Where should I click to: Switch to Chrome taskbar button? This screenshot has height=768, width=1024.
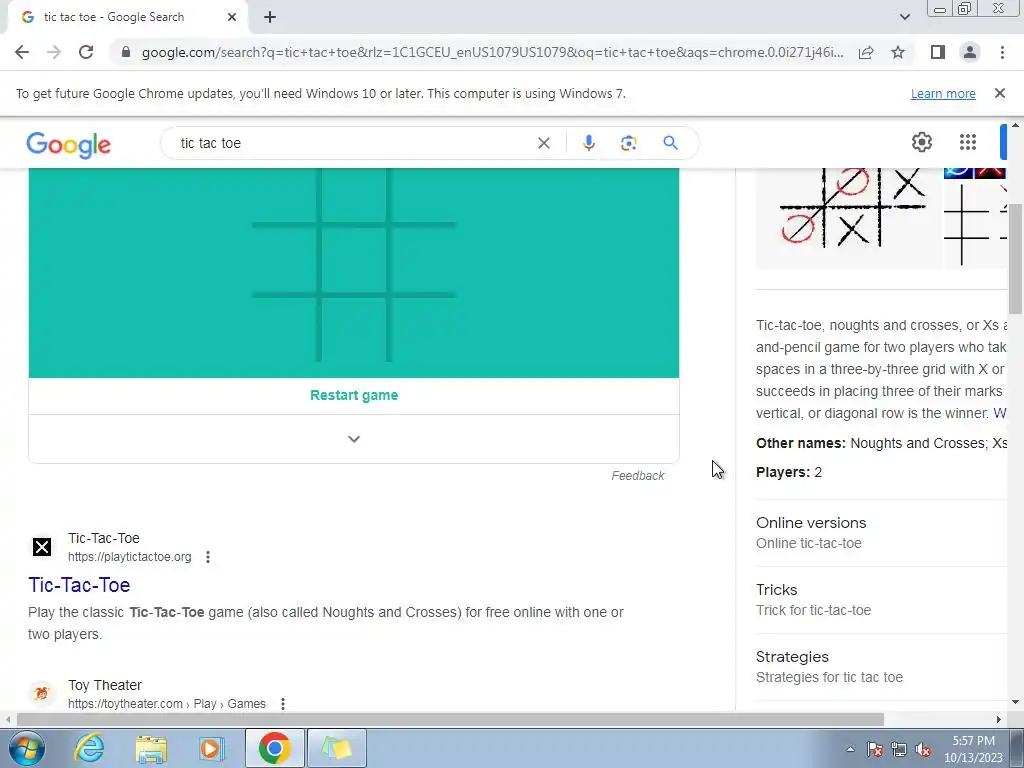tap(274, 748)
